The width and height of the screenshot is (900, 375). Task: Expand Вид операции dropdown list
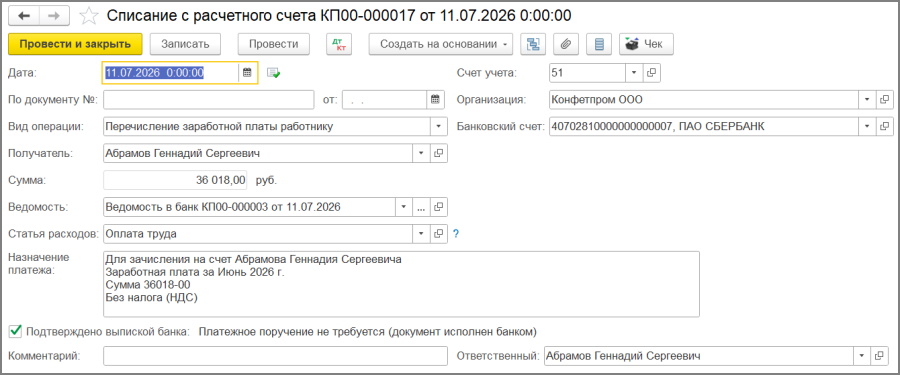(439, 126)
